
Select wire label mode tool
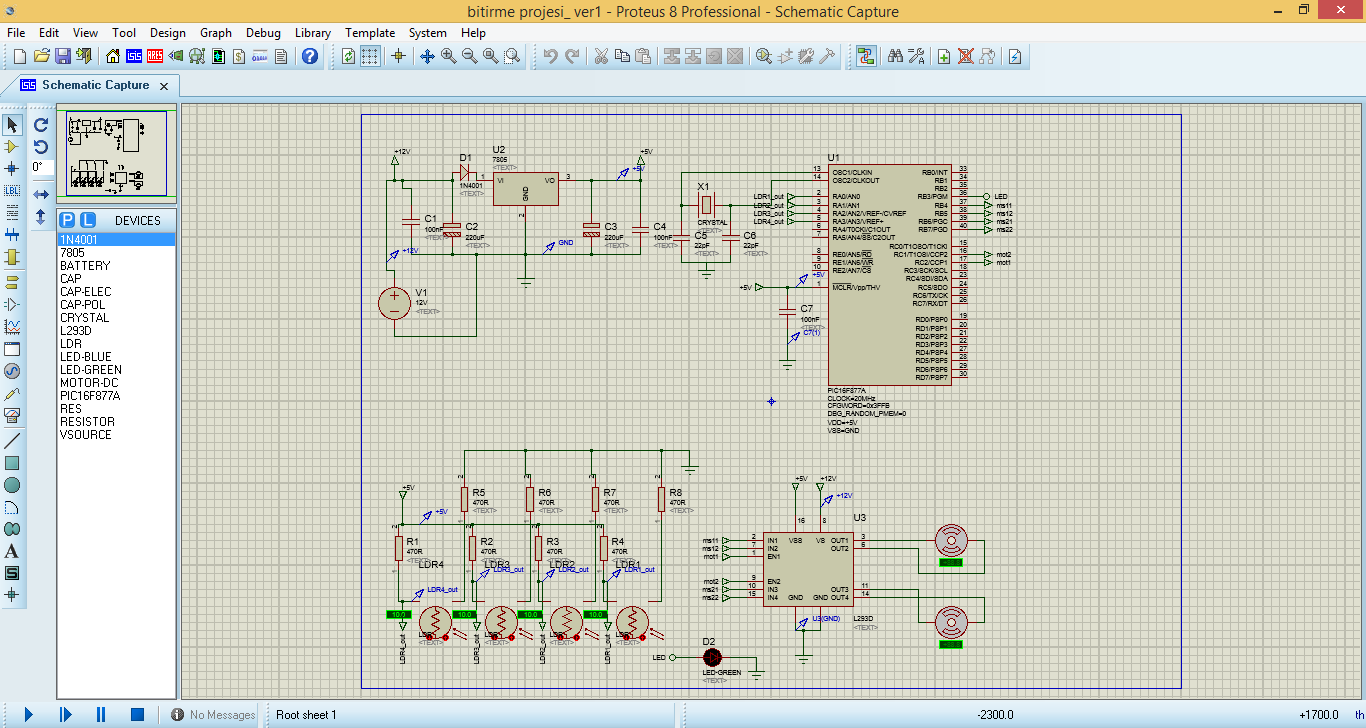click(12, 190)
